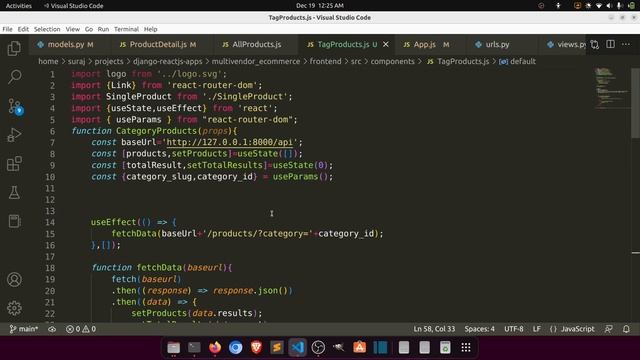Viewport: 640px width, 360px height.
Task: Open the Selection menu
Action: tap(47, 29)
